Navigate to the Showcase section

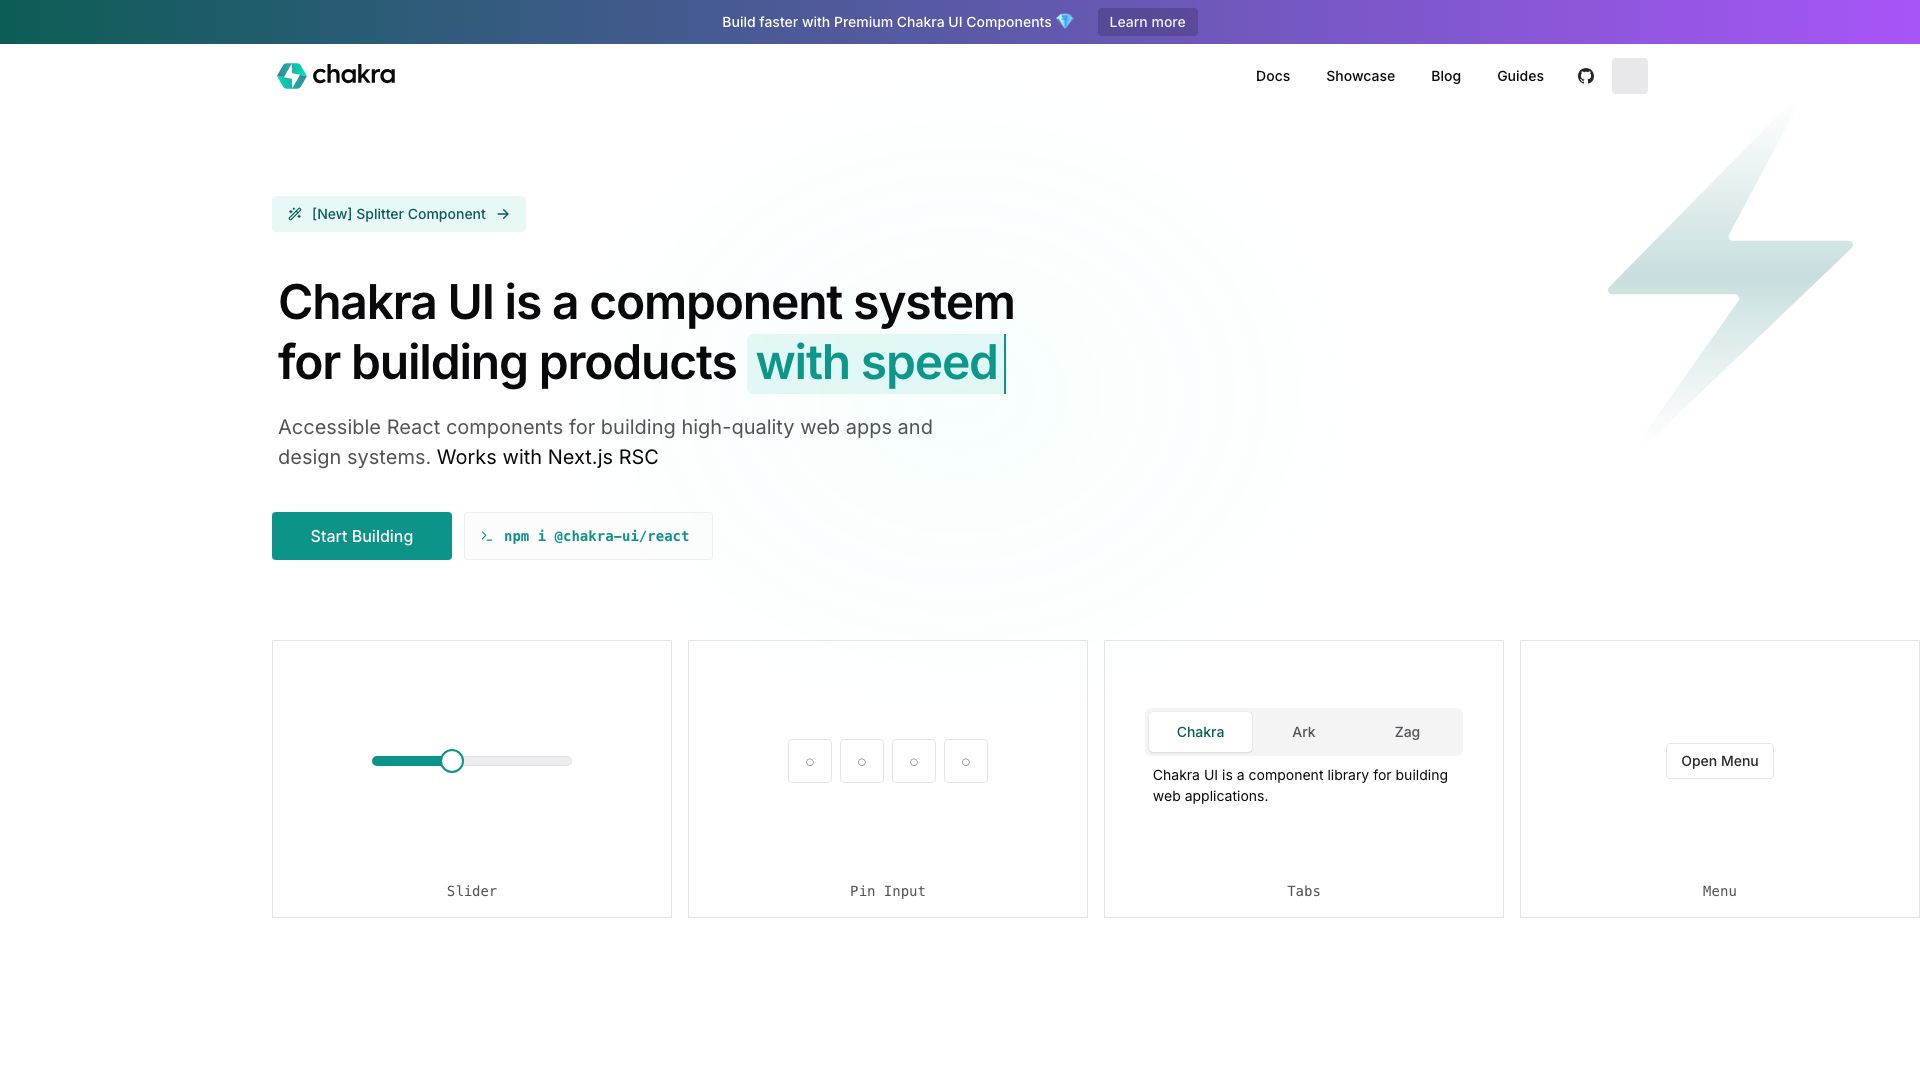pyautogui.click(x=1360, y=76)
